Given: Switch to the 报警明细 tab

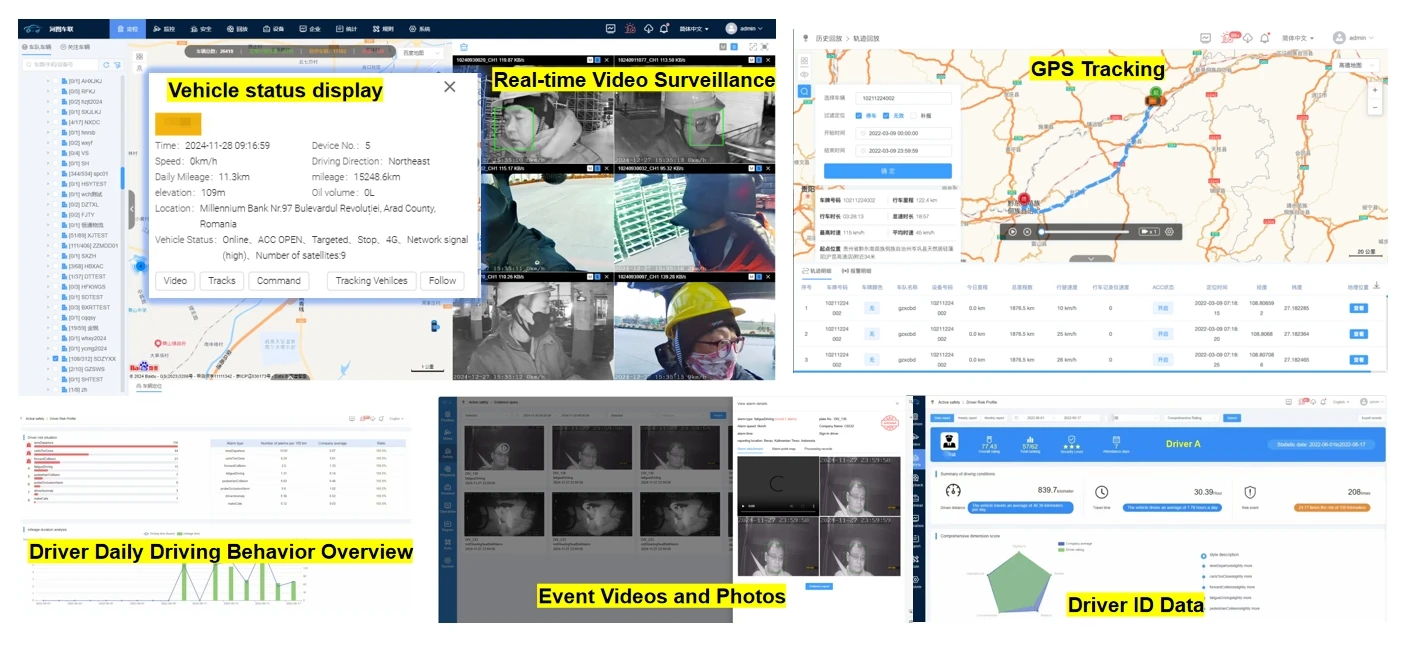Looking at the screenshot, I should point(857,271).
